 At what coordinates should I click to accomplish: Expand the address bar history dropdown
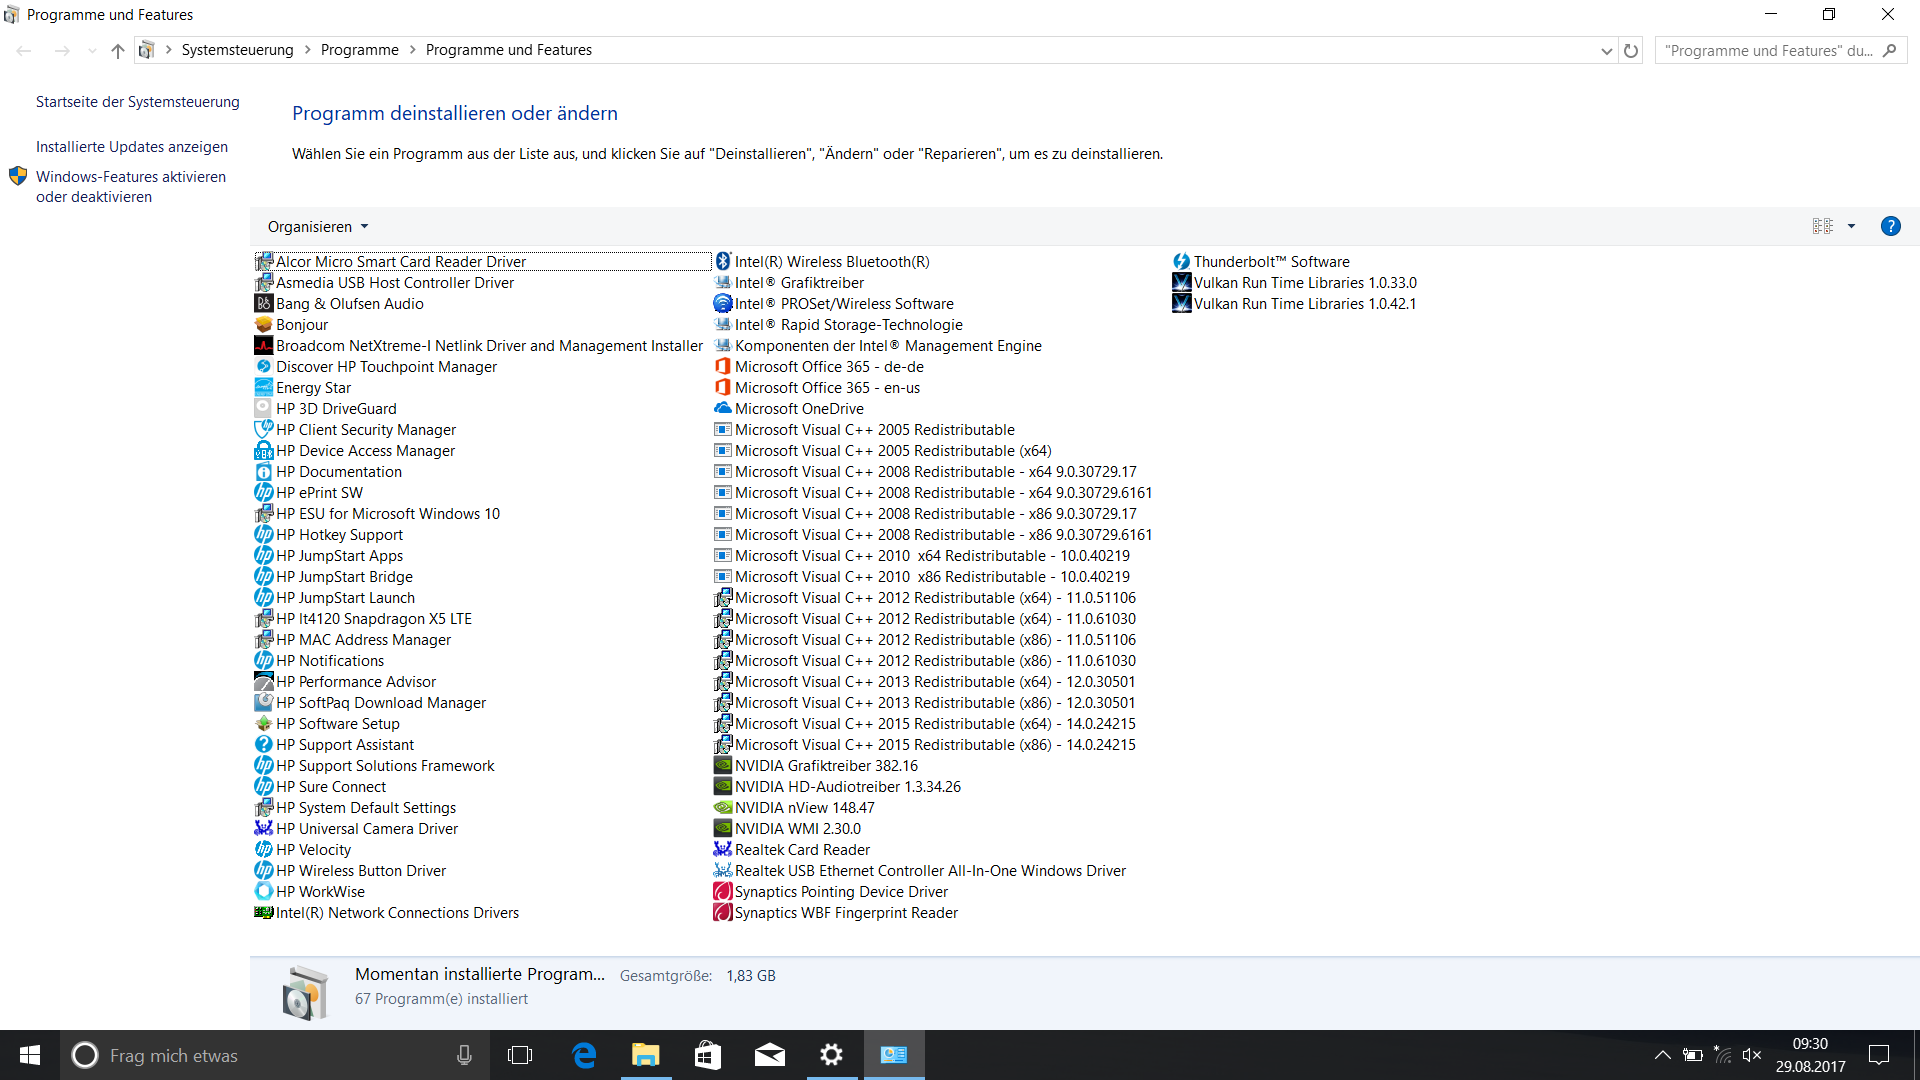click(1606, 51)
